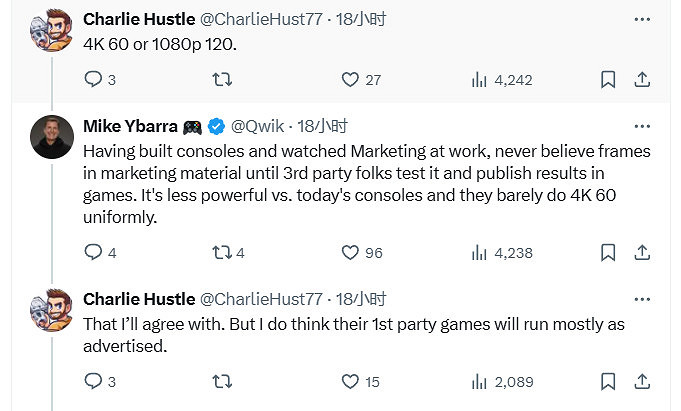Viewport: 681px width, 411px height.
Task: Open the @Qwik handle link
Action: (x=259, y=127)
